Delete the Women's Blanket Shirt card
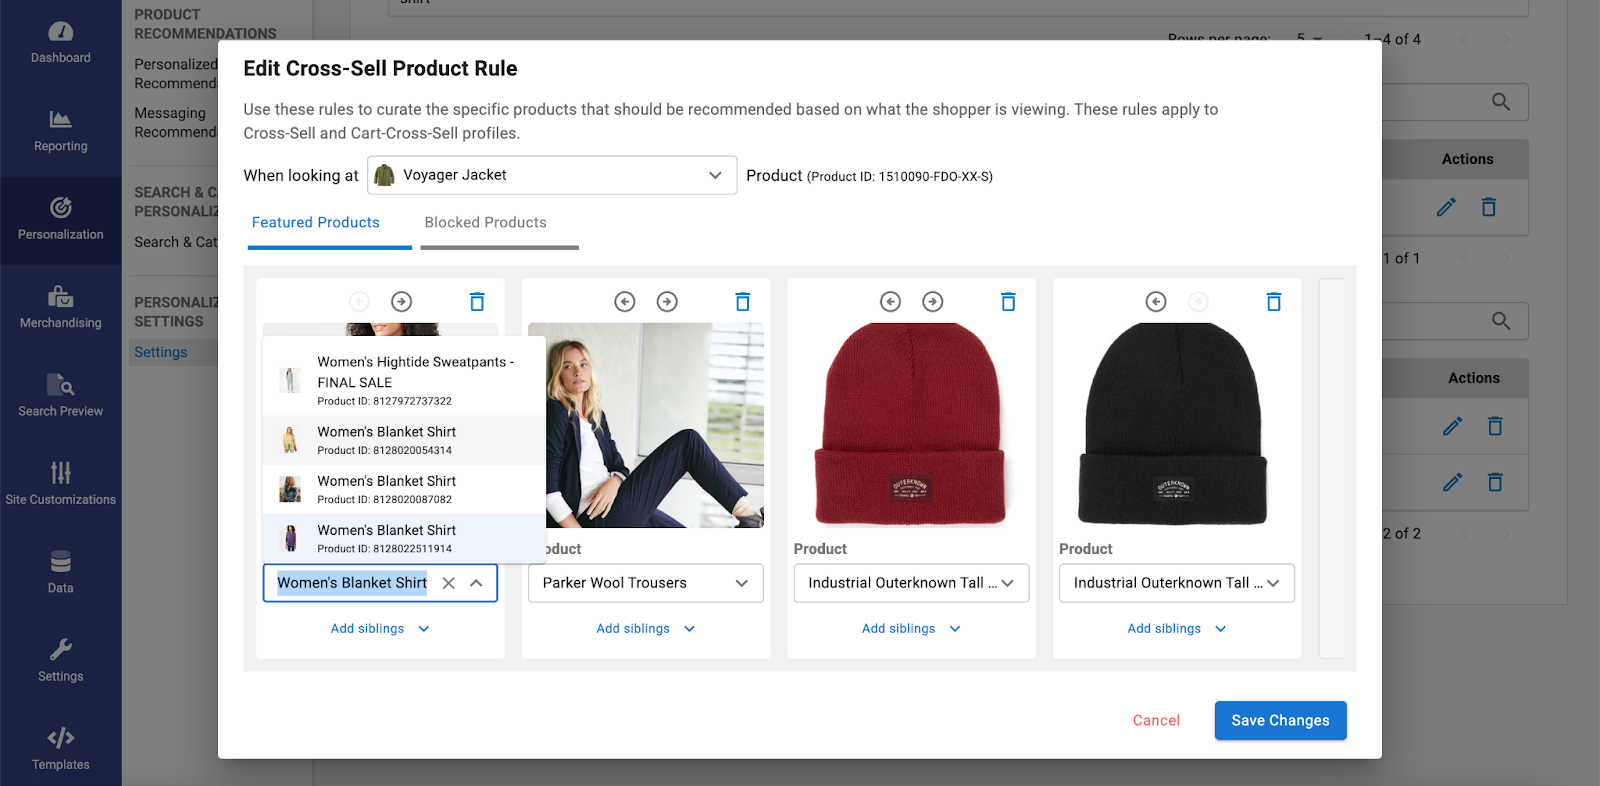 tap(477, 301)
